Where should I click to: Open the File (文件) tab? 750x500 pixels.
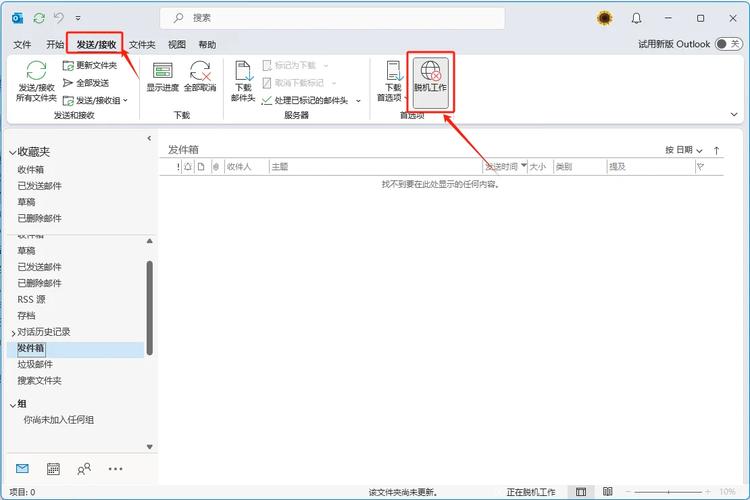(x=22, y=44)
